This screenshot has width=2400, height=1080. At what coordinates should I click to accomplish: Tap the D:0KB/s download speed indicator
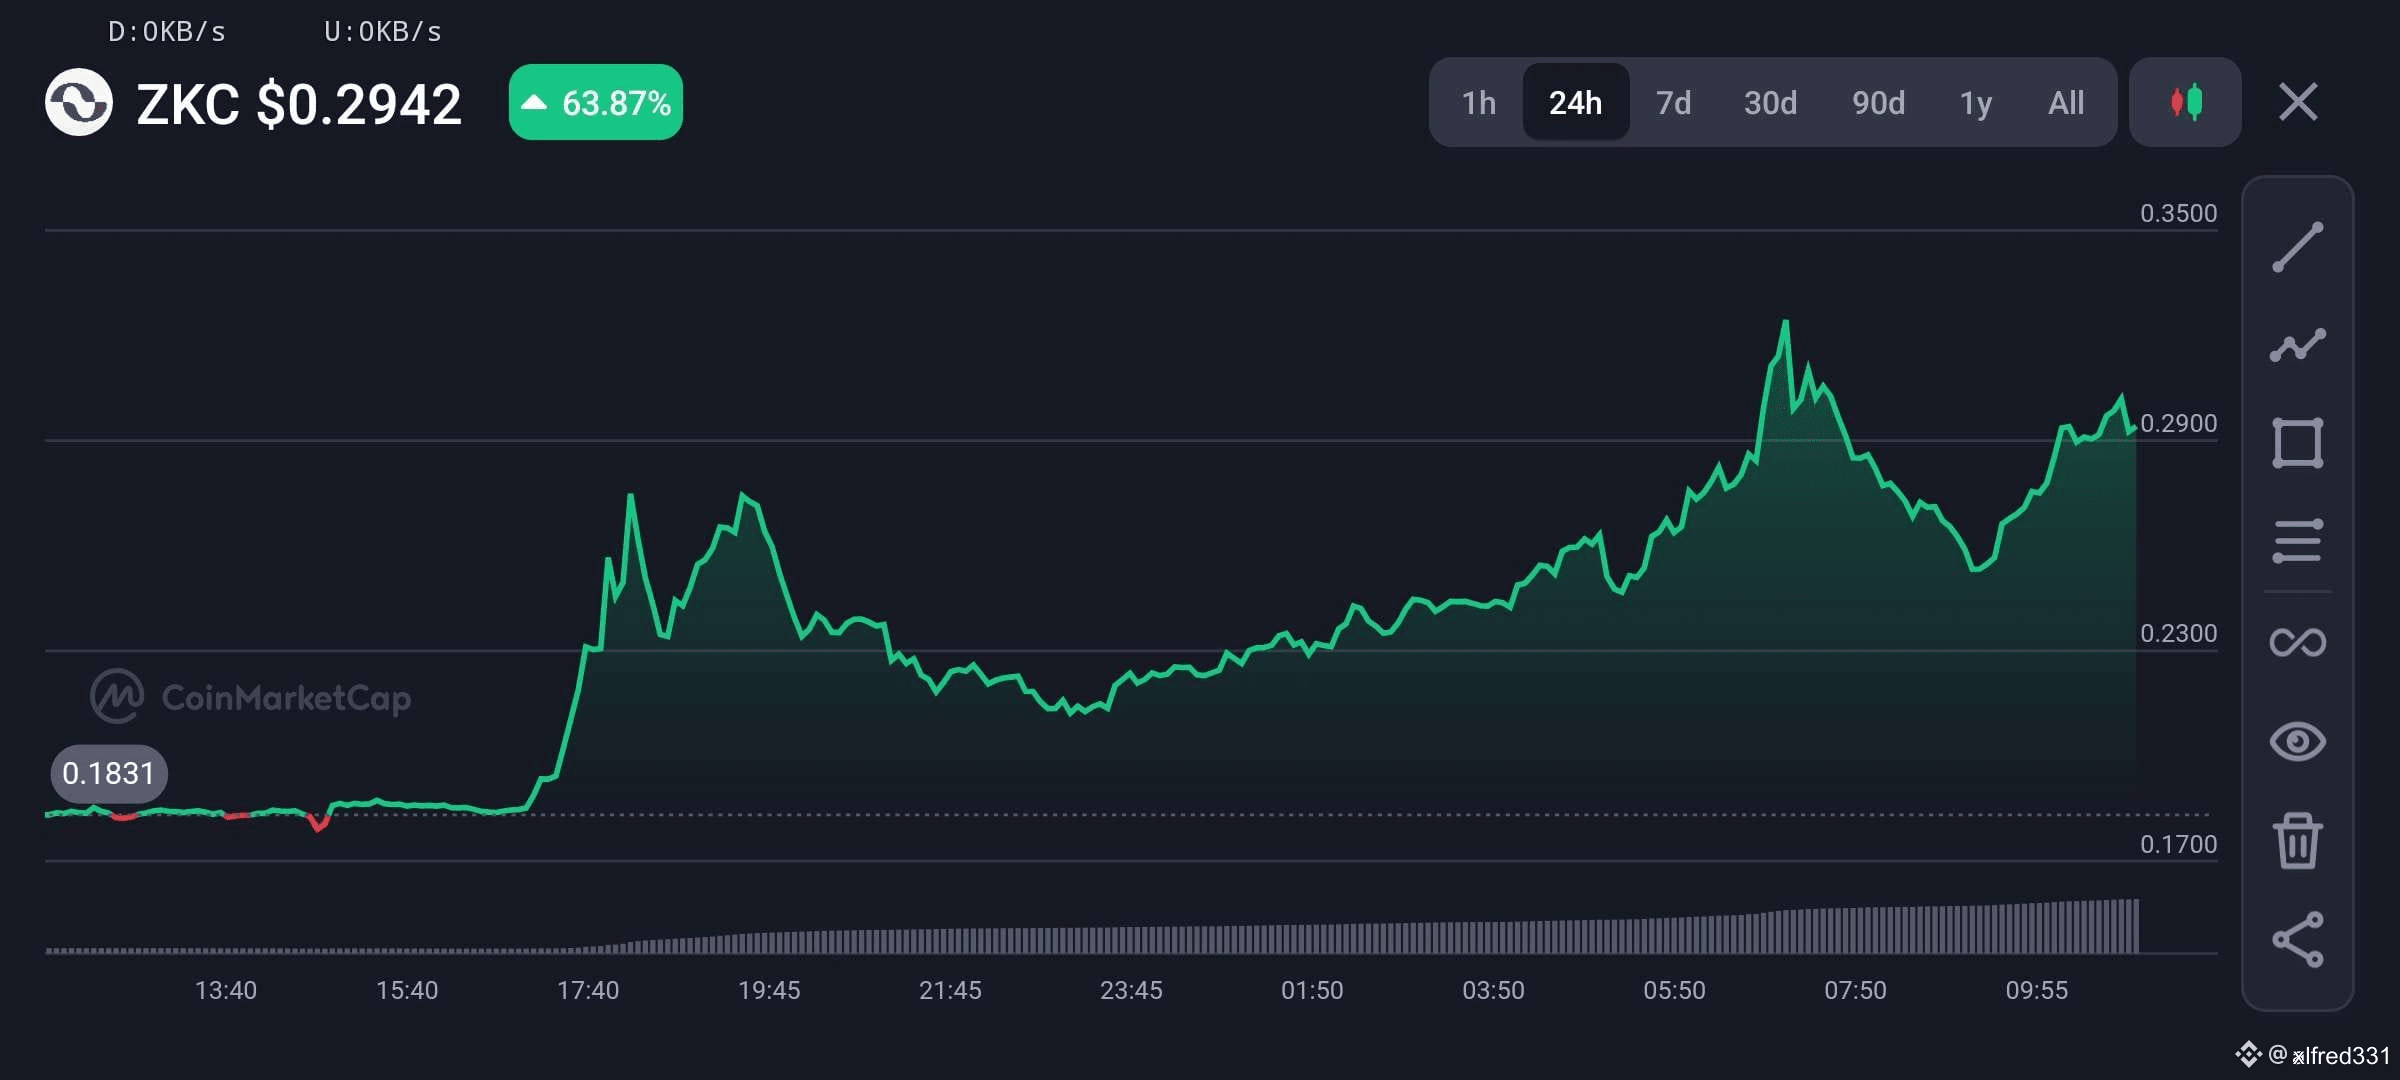click(x=167, y=32)
